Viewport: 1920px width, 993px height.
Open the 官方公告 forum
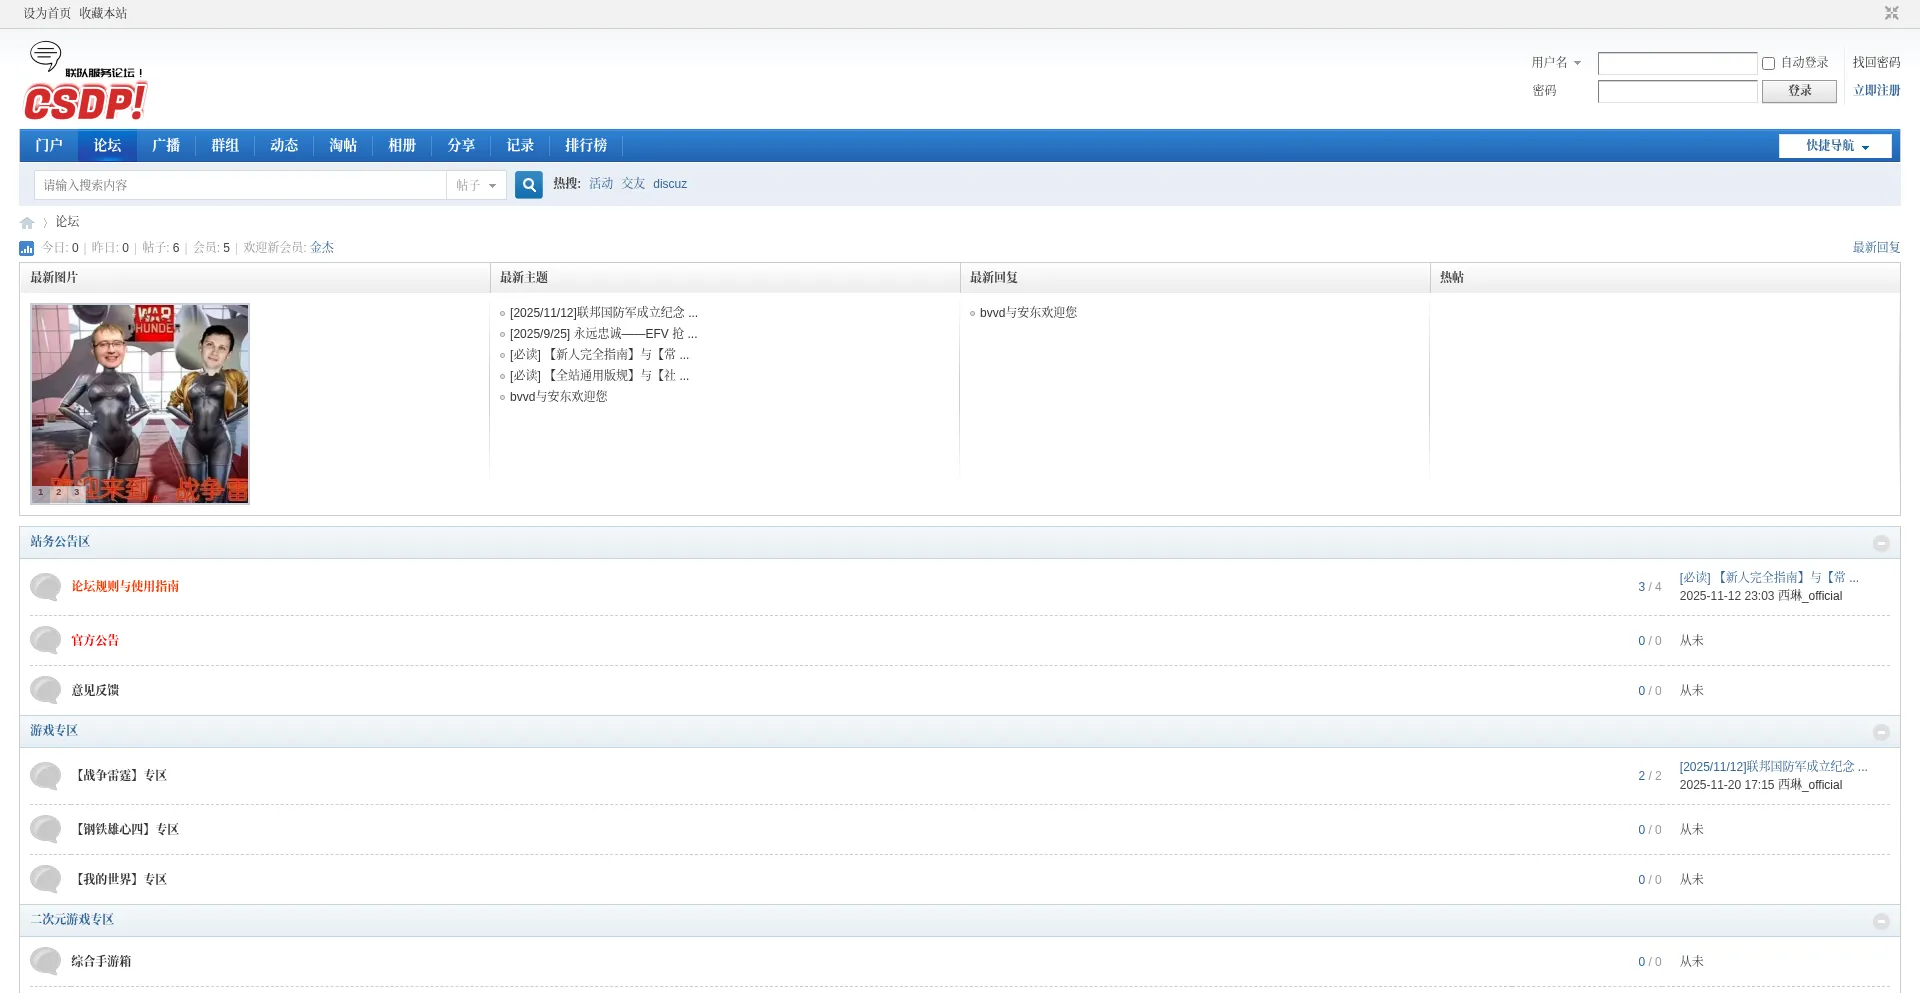pos(95,641)
